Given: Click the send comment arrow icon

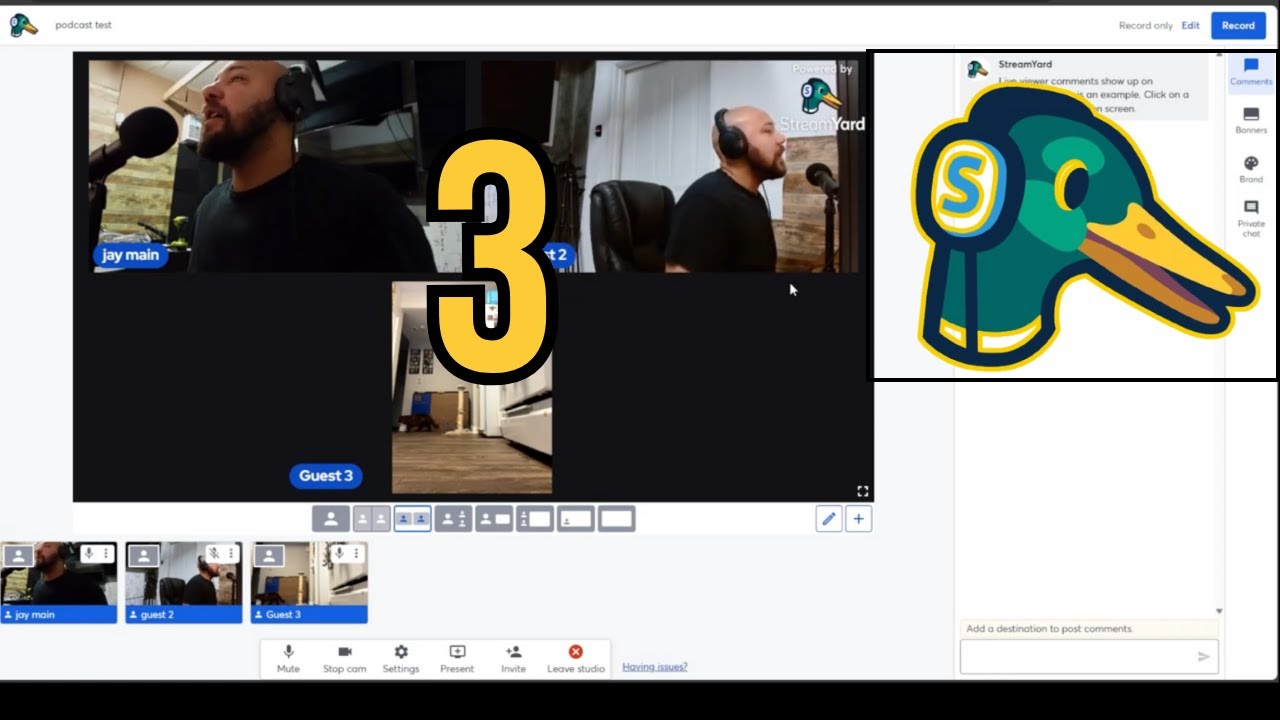Looking at the screenshot, I should (1204, 657).
